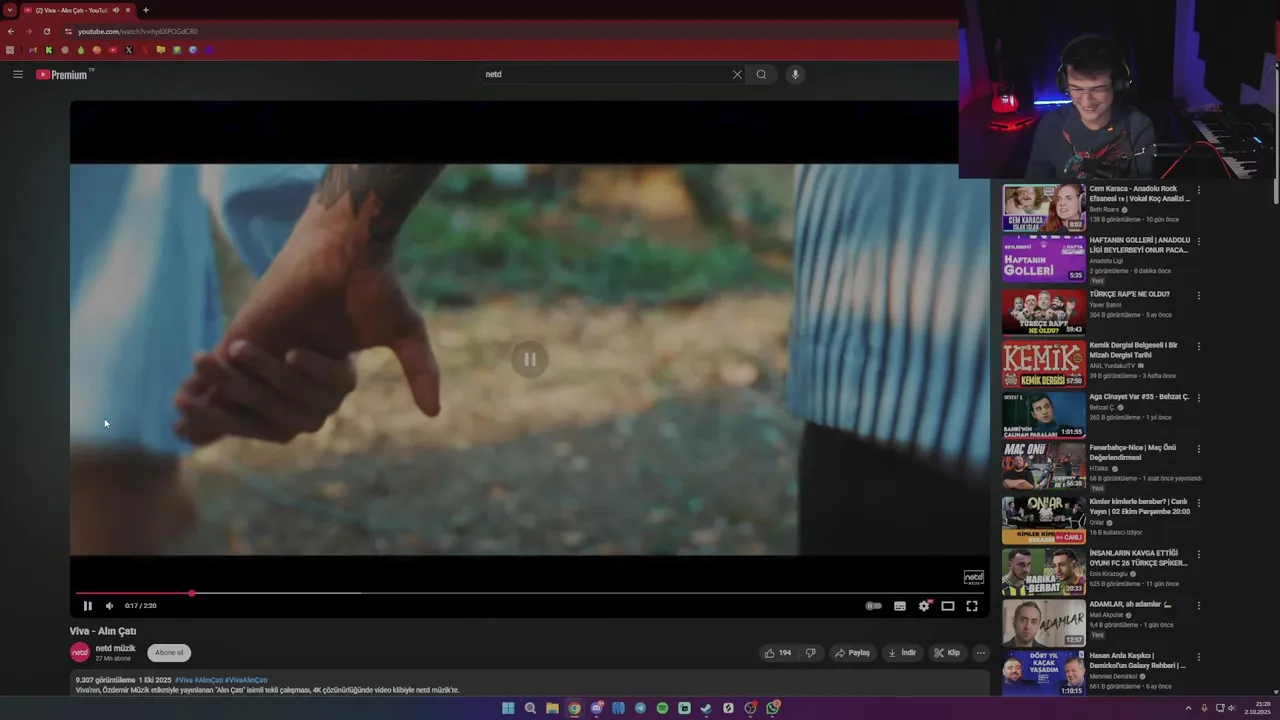Screen dimensions: 1280x720
Task: Open options menu for Kimler kimlerle video
Action: [1199, 503]
